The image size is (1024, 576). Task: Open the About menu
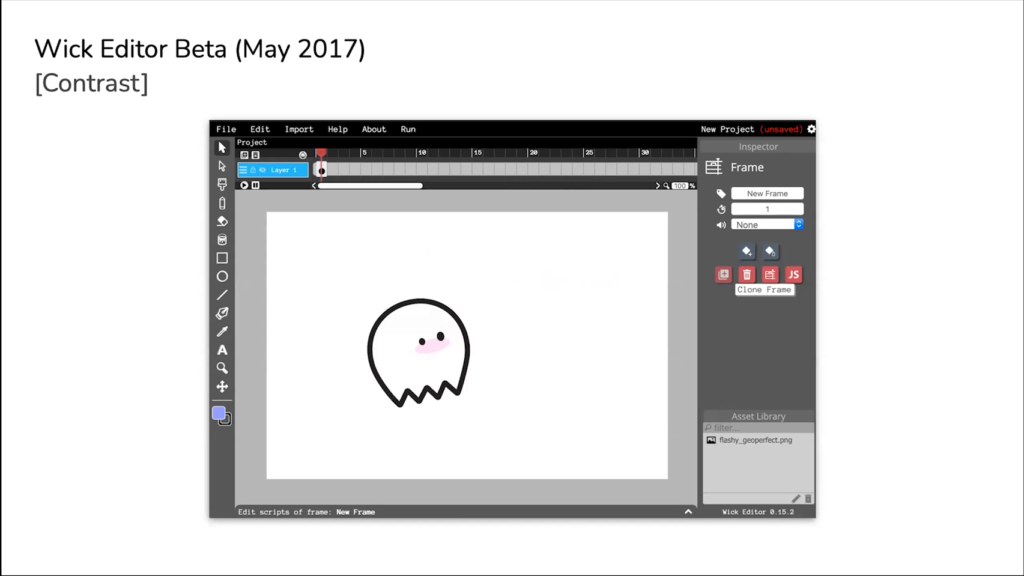point(374,129)
